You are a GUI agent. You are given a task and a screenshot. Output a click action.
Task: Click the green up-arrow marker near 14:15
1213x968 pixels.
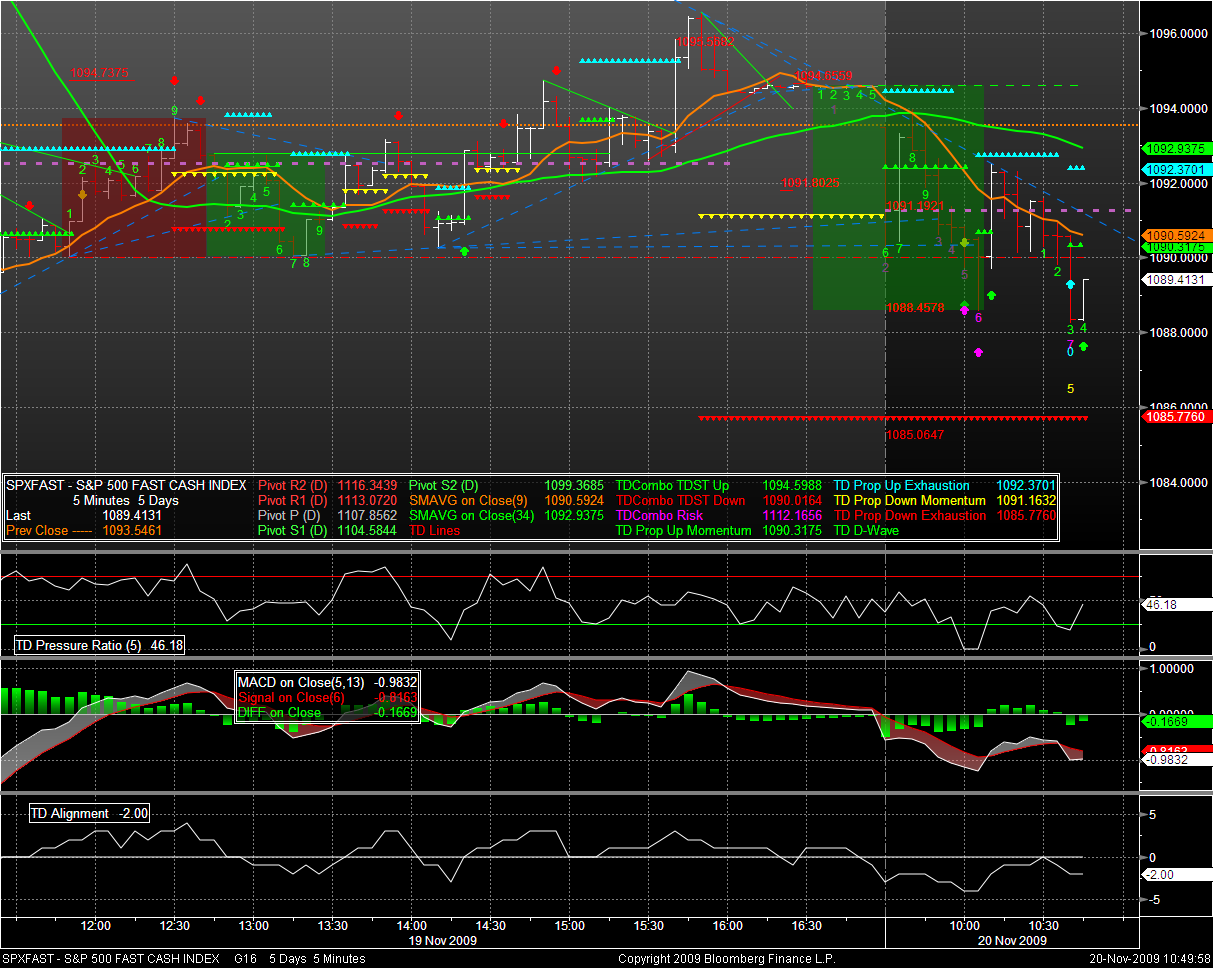[x=464, y=251]
